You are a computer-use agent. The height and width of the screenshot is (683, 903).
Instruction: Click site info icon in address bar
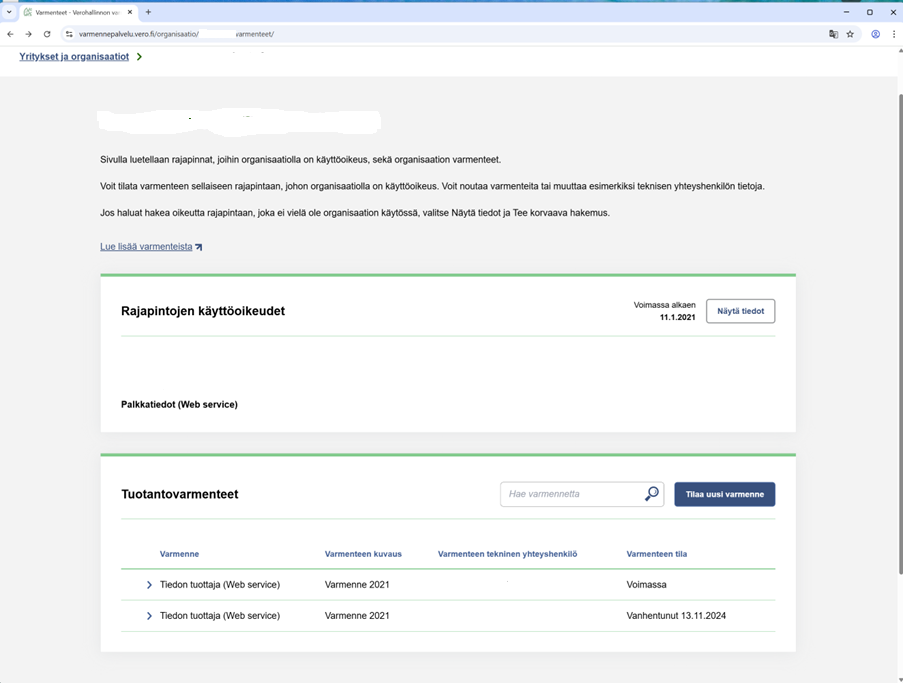tap(69, 34)
